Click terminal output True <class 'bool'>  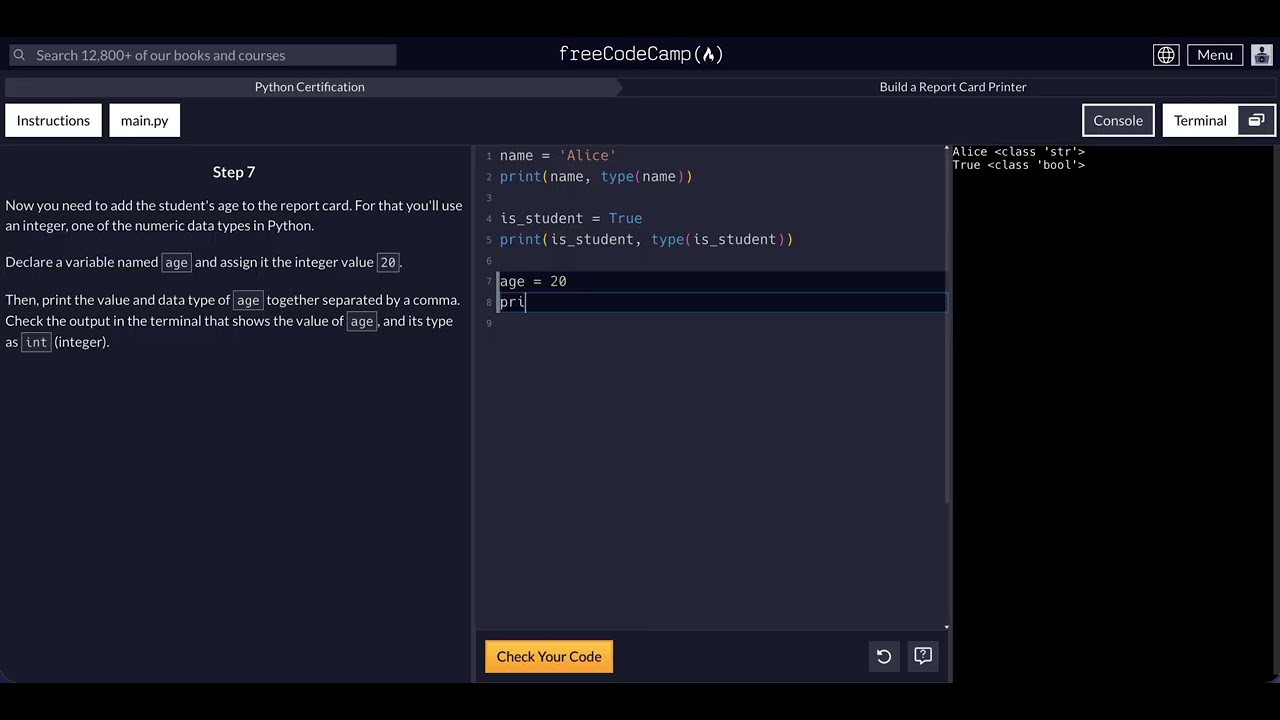[x=1018, y=165]
